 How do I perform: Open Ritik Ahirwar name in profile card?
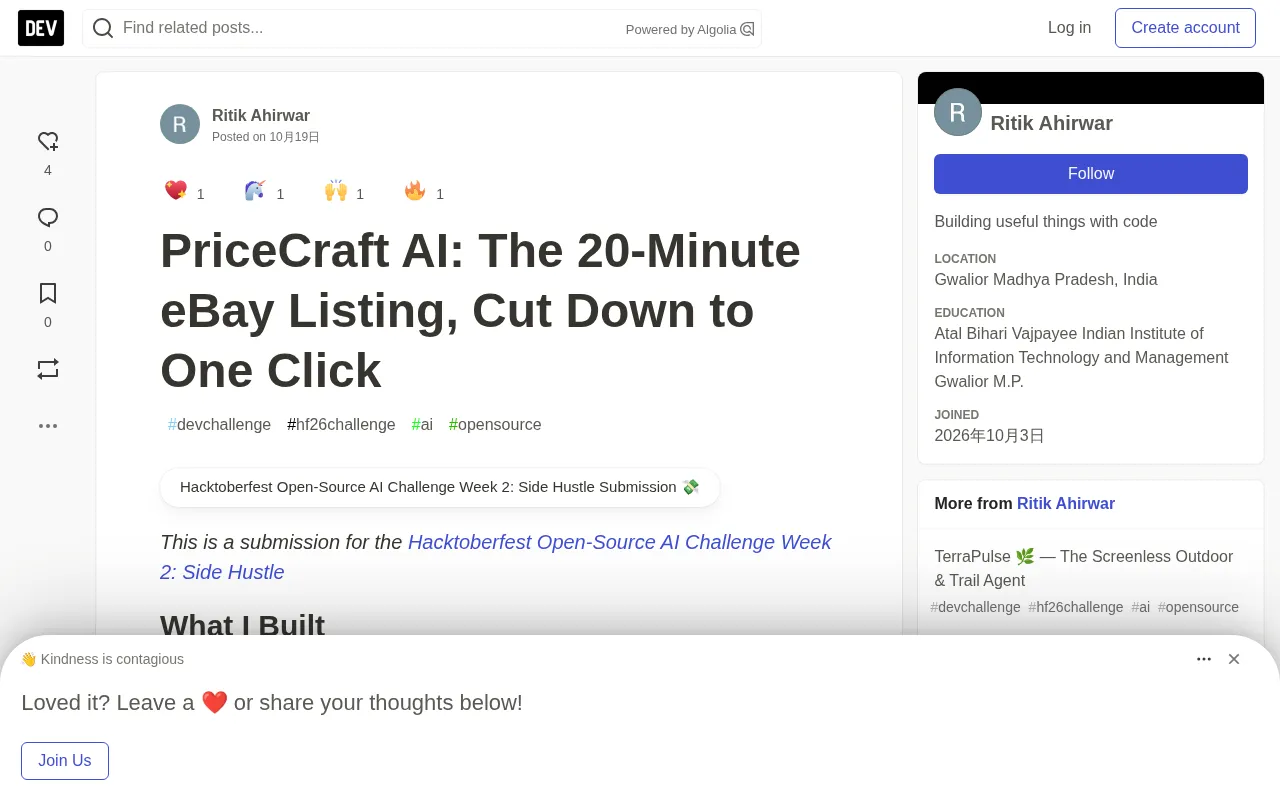tap(1052, 123)
